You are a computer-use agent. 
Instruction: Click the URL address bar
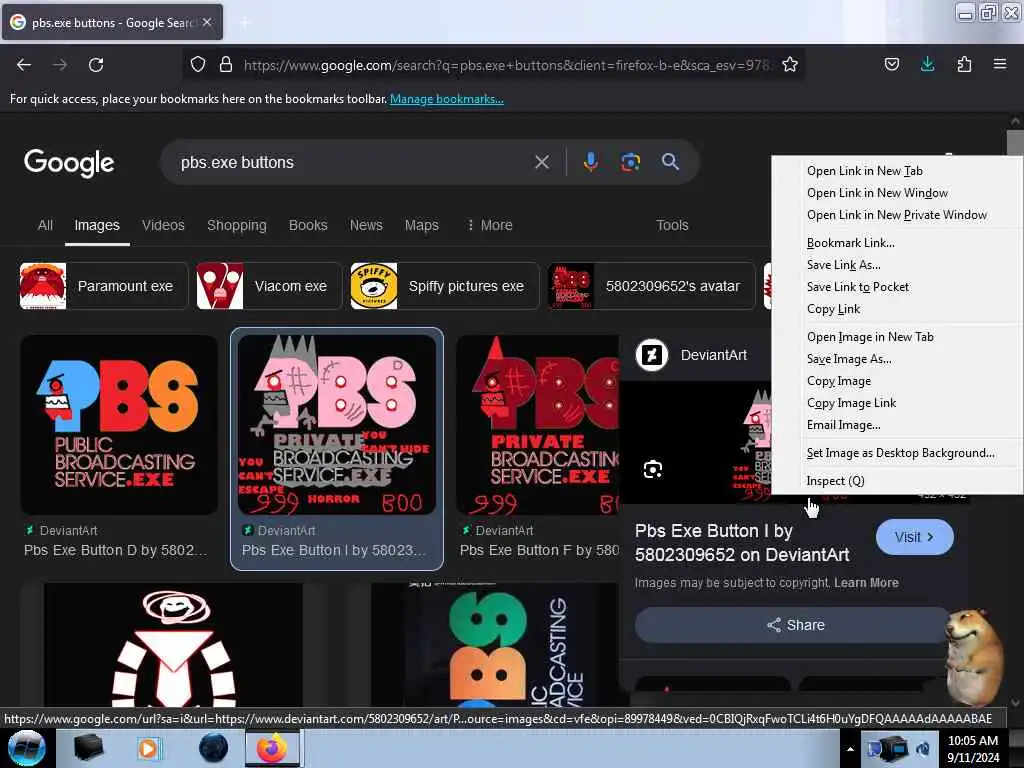(507, 65)
